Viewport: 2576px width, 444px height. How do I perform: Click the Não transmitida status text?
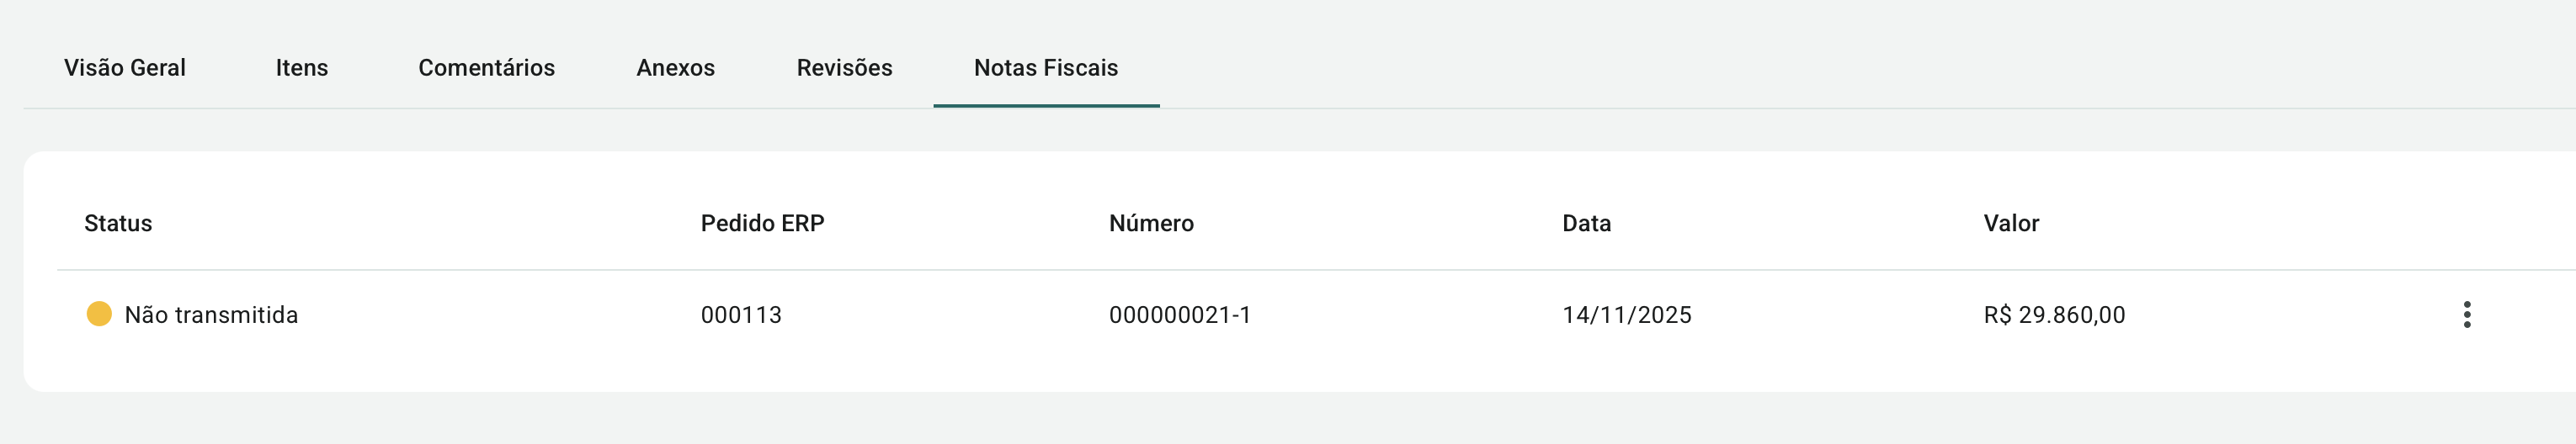[x=211, y=315]
